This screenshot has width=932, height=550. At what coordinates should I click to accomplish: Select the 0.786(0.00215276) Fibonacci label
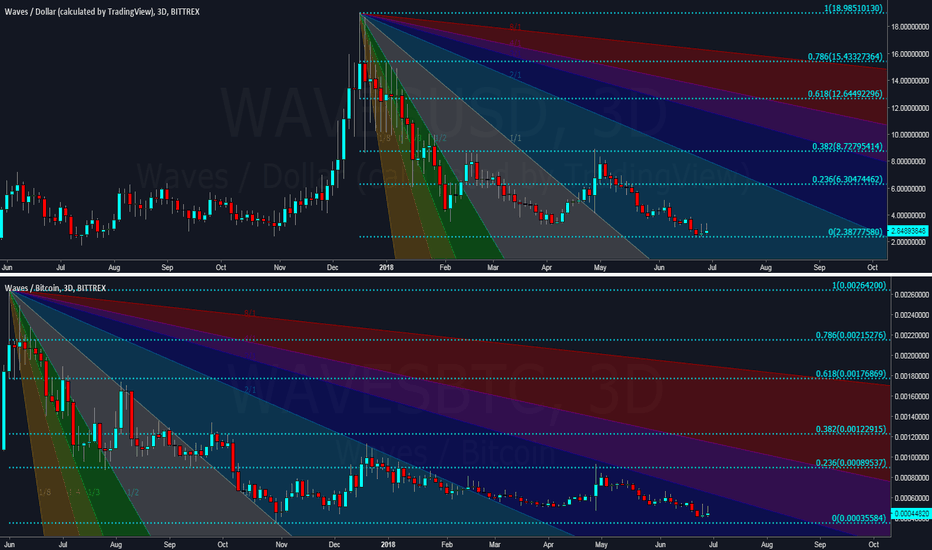pos(851,335)
